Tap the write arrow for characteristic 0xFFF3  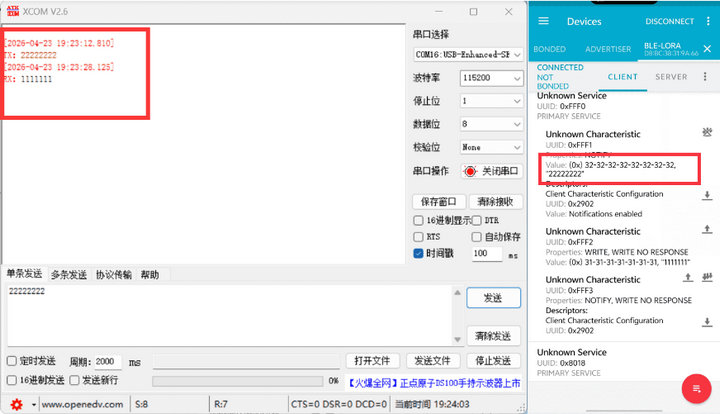(x=687, y=277)
